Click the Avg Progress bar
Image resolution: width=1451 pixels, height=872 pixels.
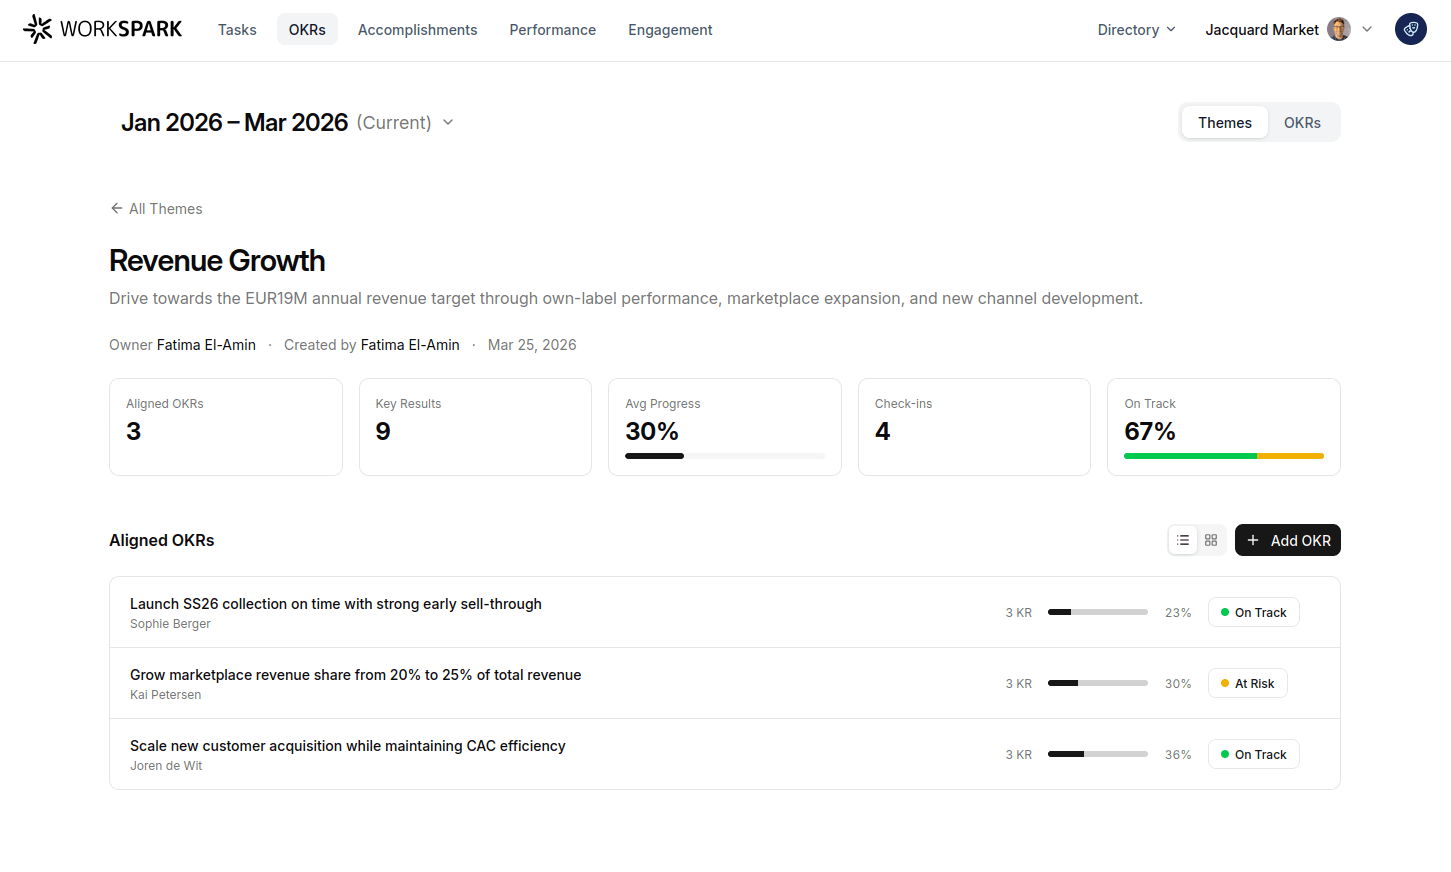point(725,456)
